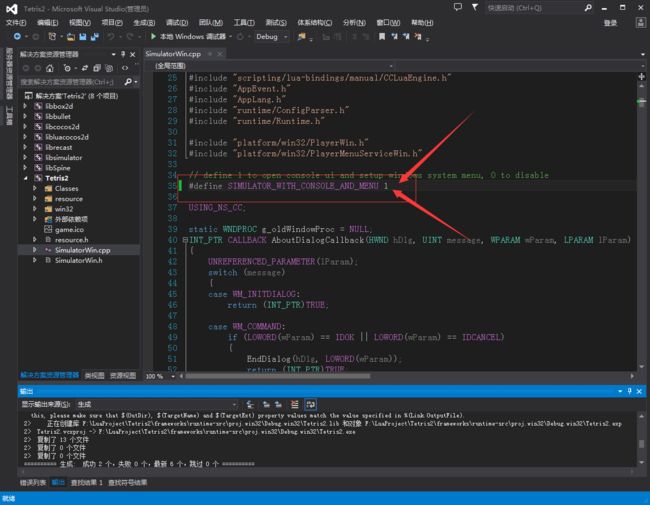Click the New Project toolbar icon
The height and width of the screenshot is (505, 650).
(x=52, y=36)
